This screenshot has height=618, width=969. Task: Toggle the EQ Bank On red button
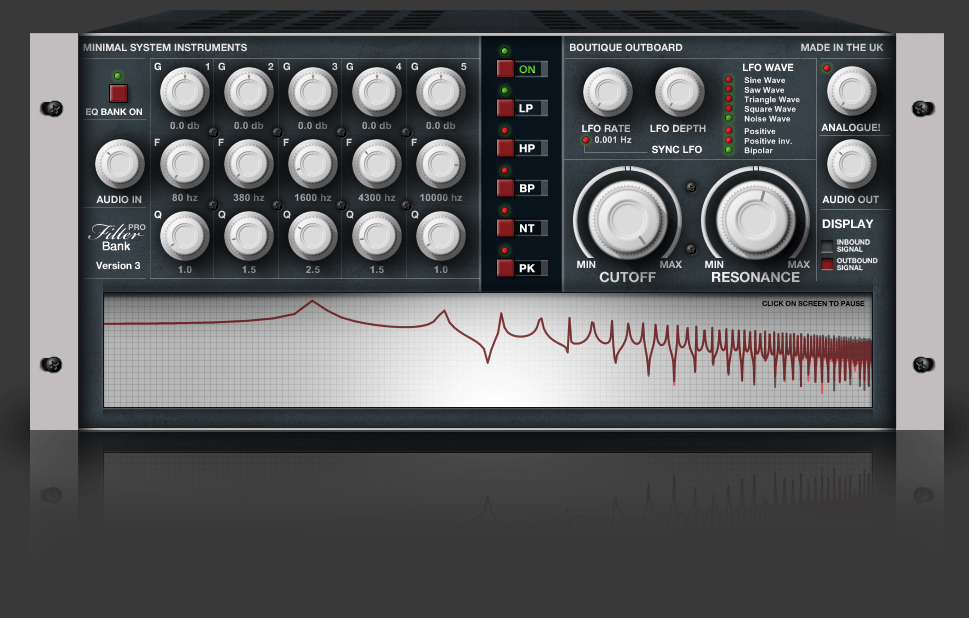(x=119, y=93)
